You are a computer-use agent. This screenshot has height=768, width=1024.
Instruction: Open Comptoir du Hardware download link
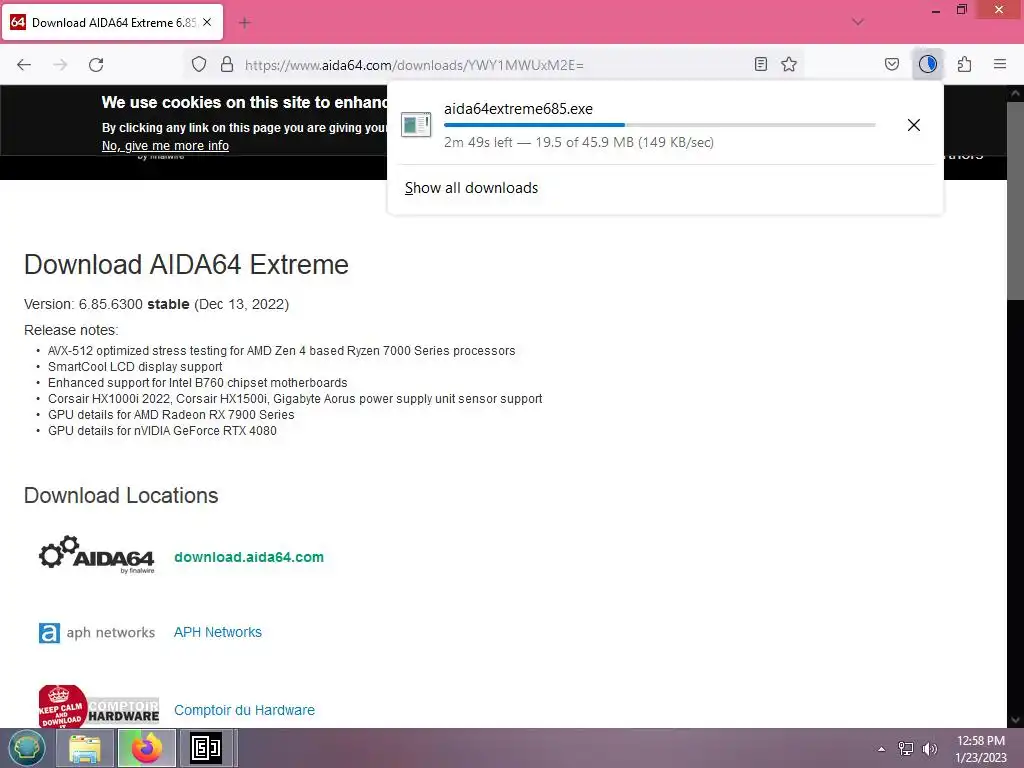click(244, 710)
